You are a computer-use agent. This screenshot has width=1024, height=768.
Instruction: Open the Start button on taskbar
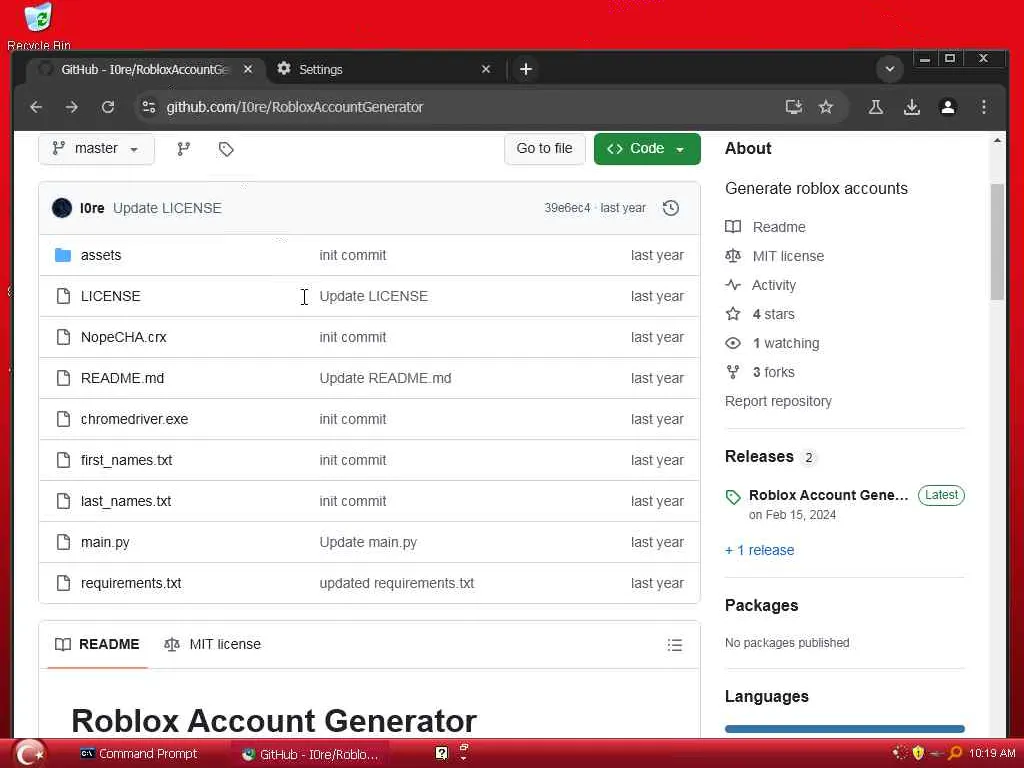click(x=30, y=754)
